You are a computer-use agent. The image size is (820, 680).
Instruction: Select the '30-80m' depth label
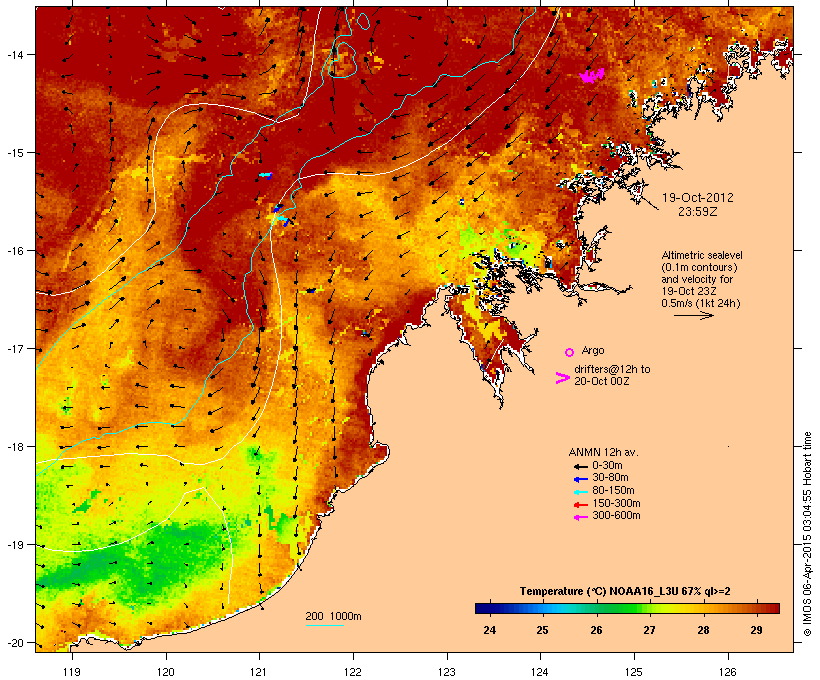click(610, 478)
